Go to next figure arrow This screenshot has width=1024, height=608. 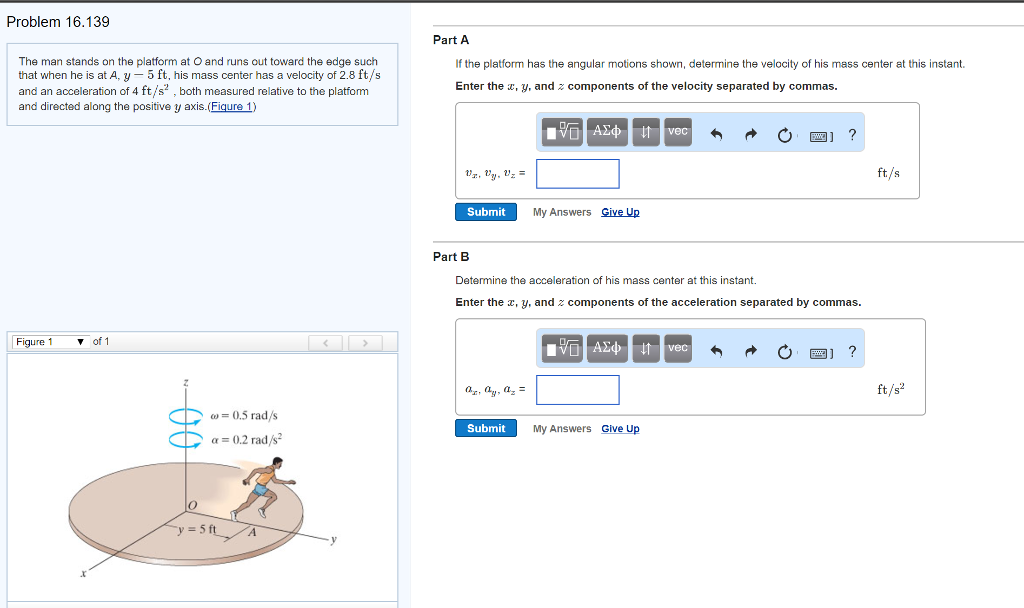pos(366,343)
